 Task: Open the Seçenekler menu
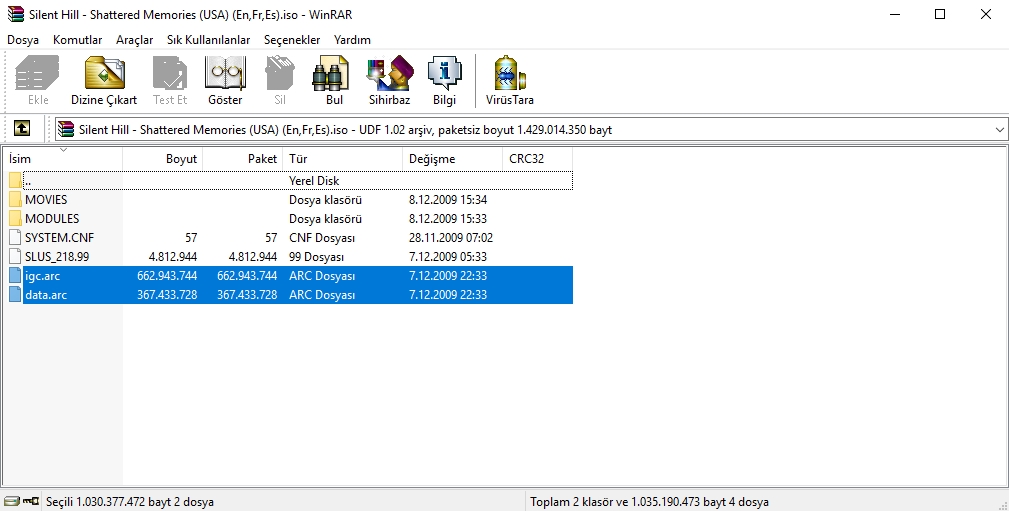click(x=292, y=40)
